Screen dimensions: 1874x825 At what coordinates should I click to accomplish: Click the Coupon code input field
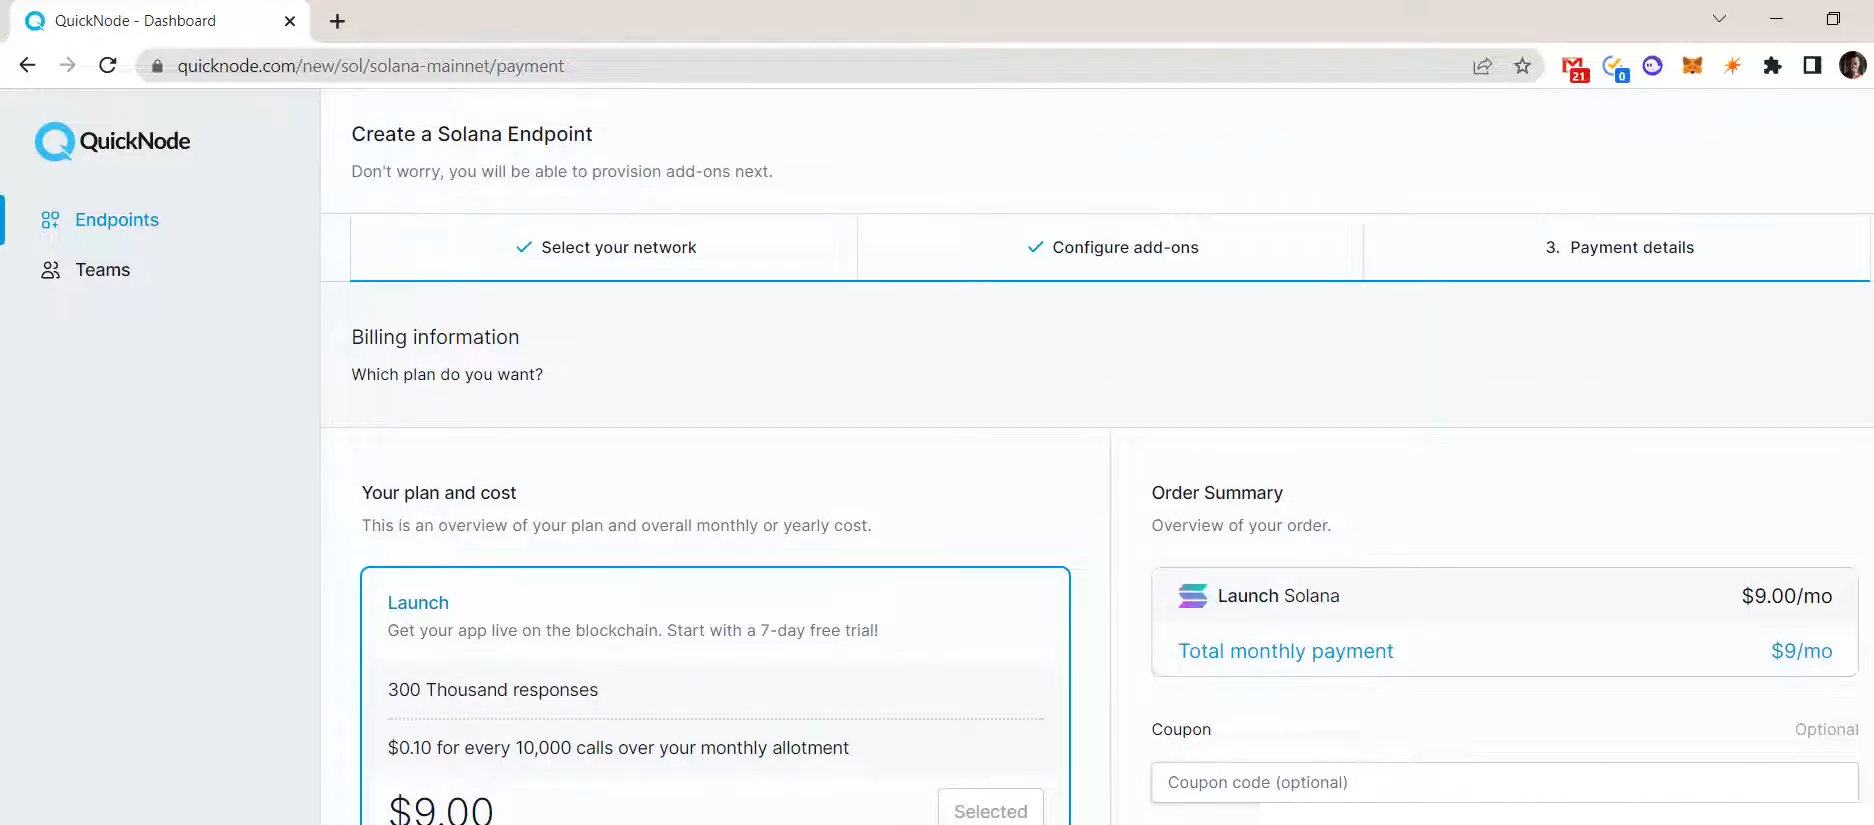pyautogui.click(x=1504, y=782)
